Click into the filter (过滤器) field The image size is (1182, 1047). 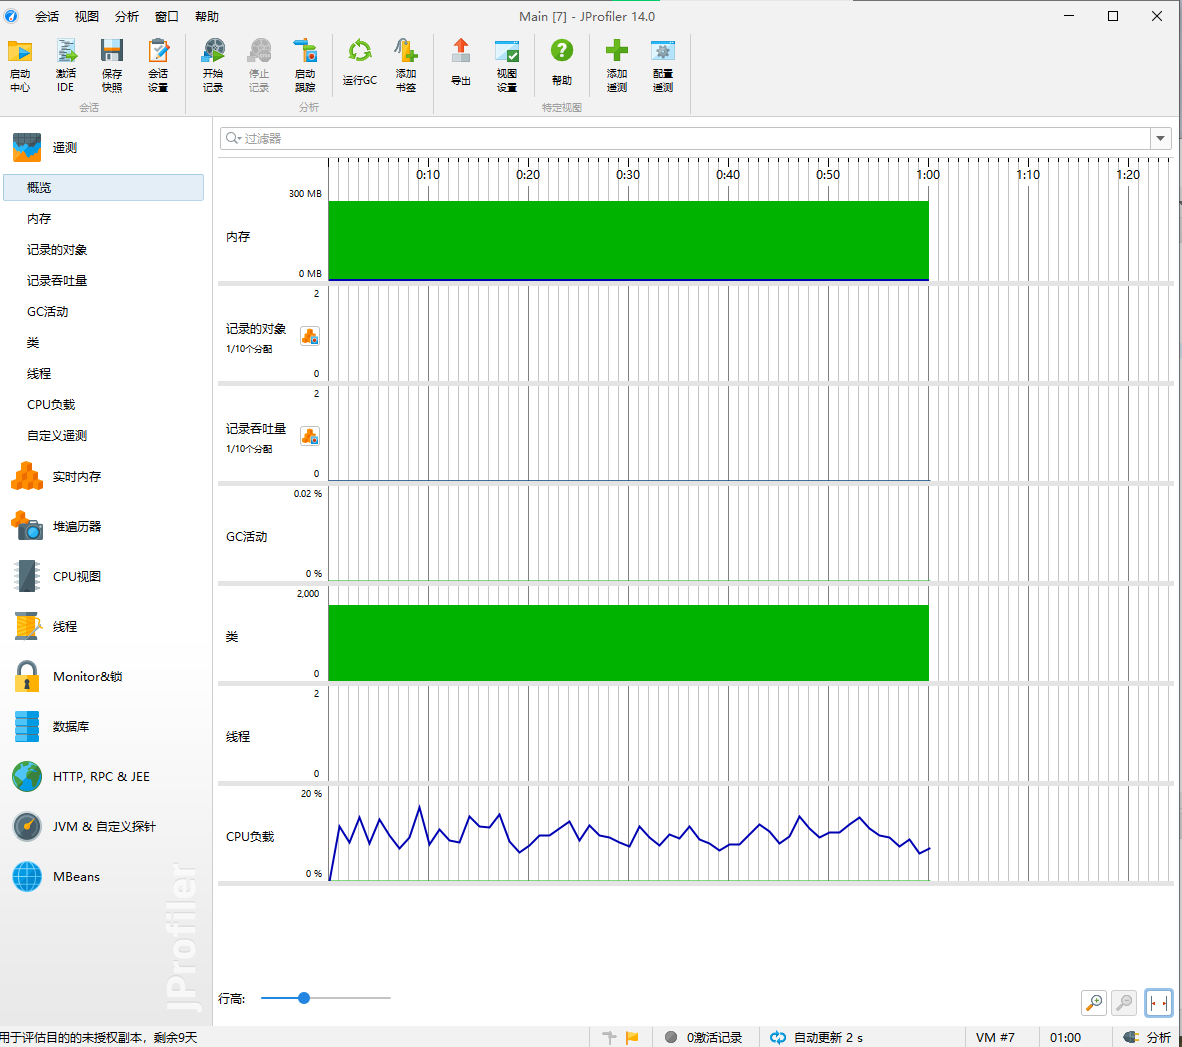pos(685,139)
